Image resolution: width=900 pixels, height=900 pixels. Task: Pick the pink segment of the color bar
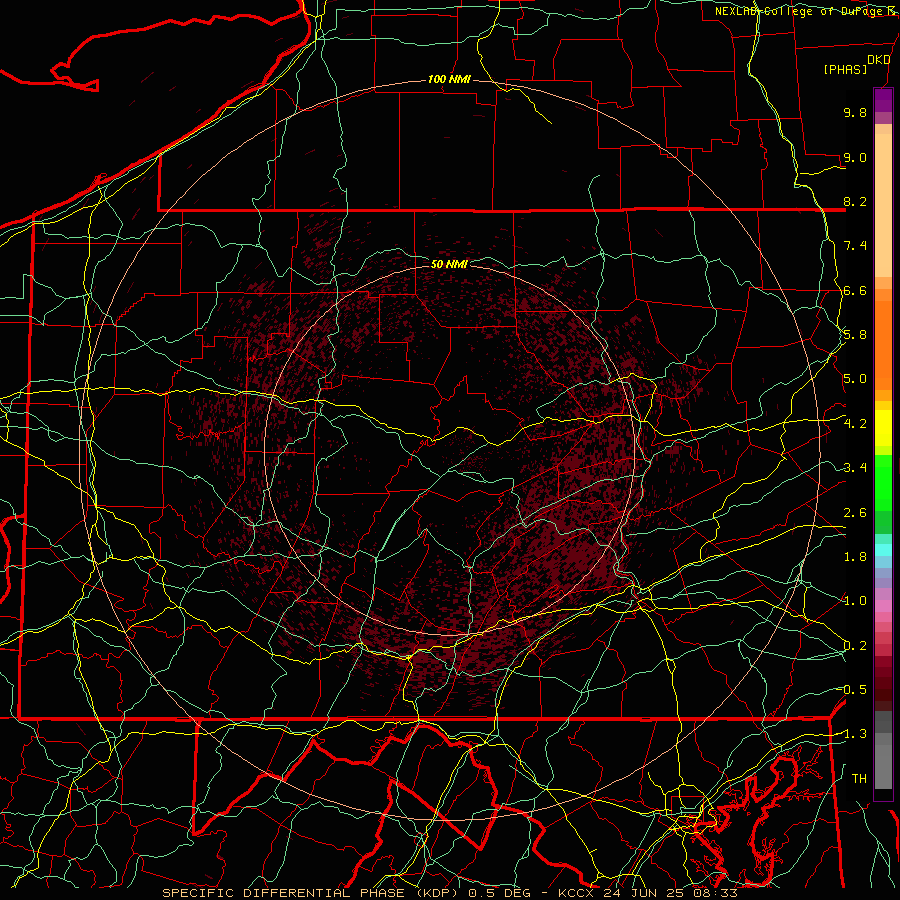pos(883,606)
